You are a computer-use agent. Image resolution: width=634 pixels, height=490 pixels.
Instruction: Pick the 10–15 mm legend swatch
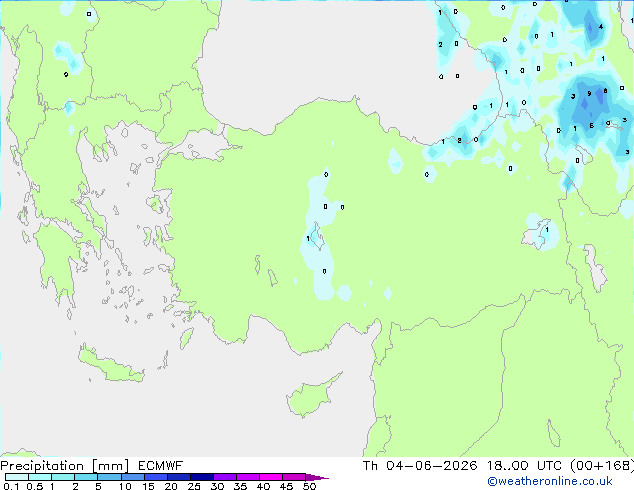[x=132, y=477]
